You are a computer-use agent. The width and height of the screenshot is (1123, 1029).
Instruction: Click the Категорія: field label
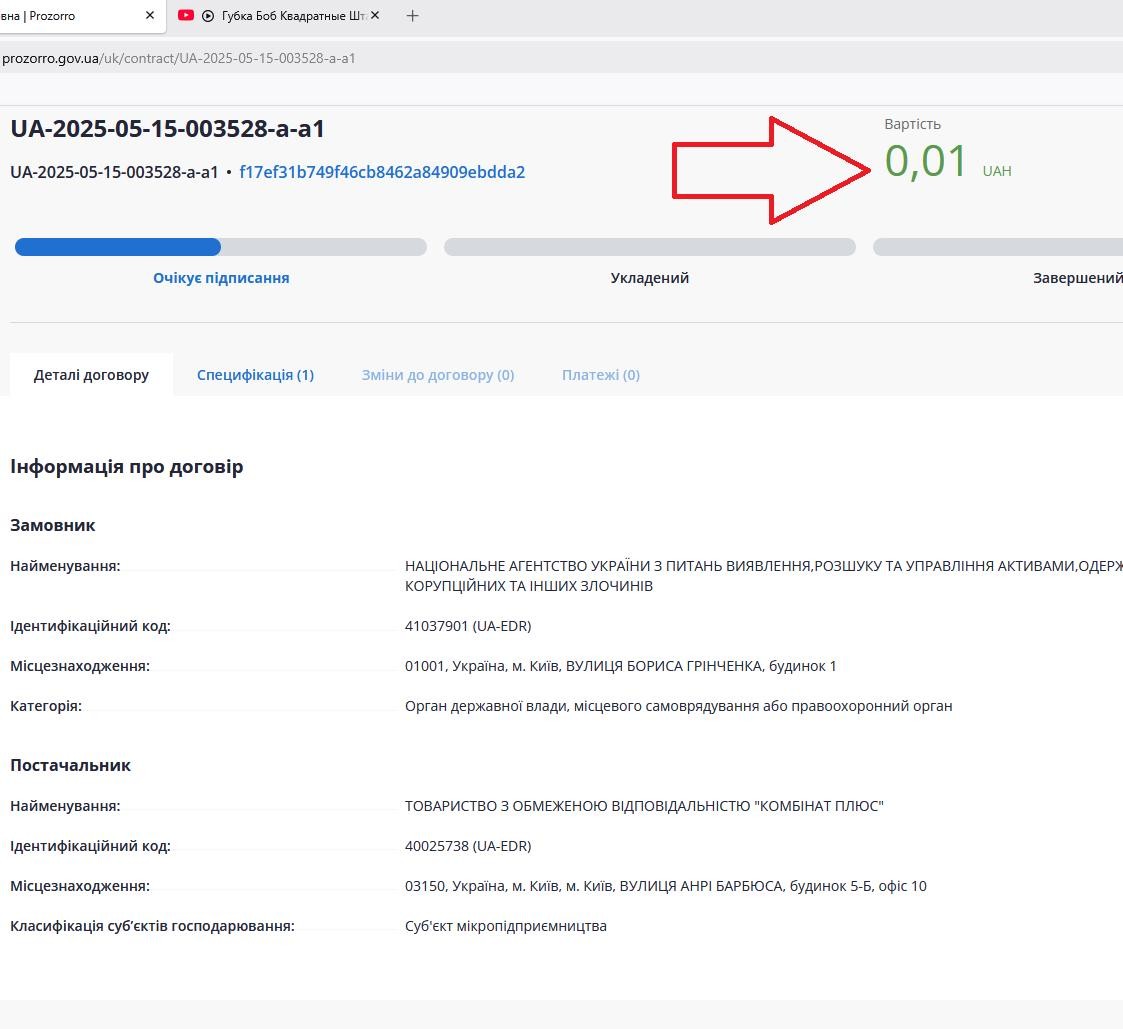point(46,706)
